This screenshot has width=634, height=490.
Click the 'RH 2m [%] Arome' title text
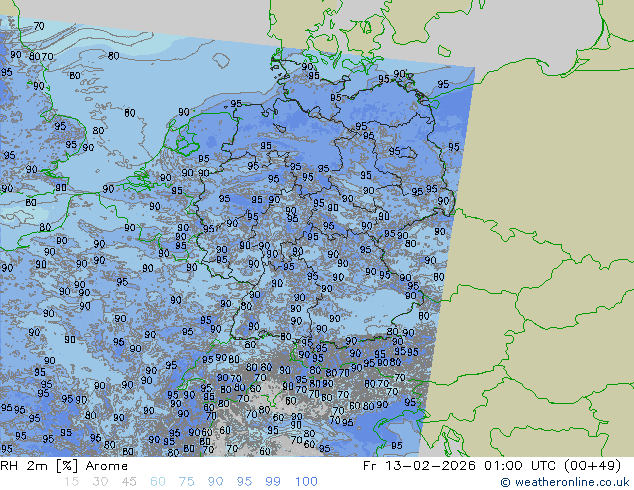tap(64, 466)
